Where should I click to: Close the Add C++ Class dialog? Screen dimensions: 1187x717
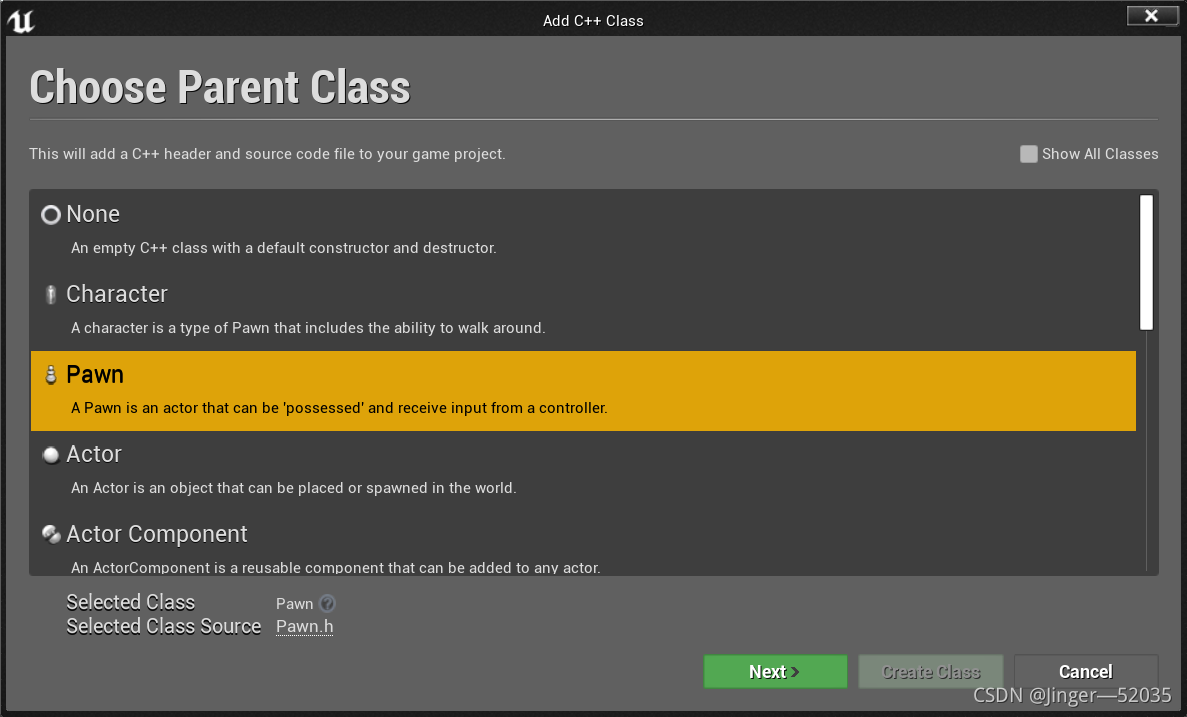tap(1151, 15)
